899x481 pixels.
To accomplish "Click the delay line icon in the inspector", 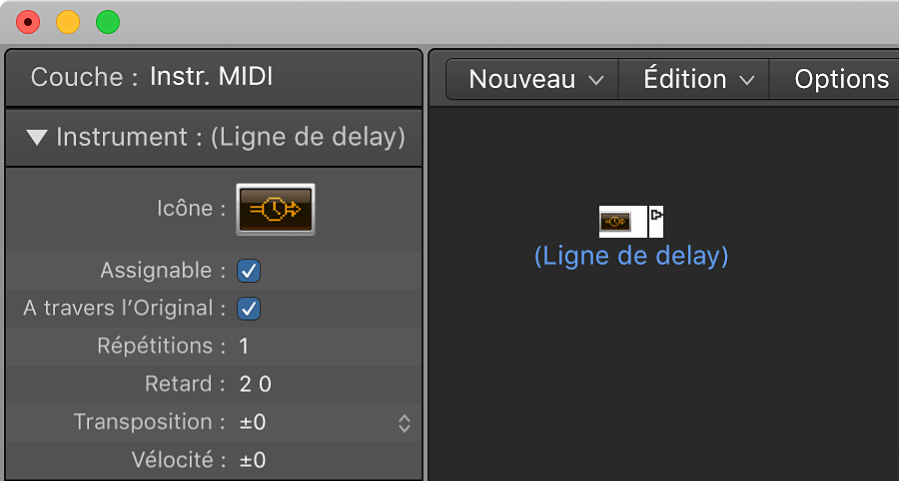I will (275, 209).
